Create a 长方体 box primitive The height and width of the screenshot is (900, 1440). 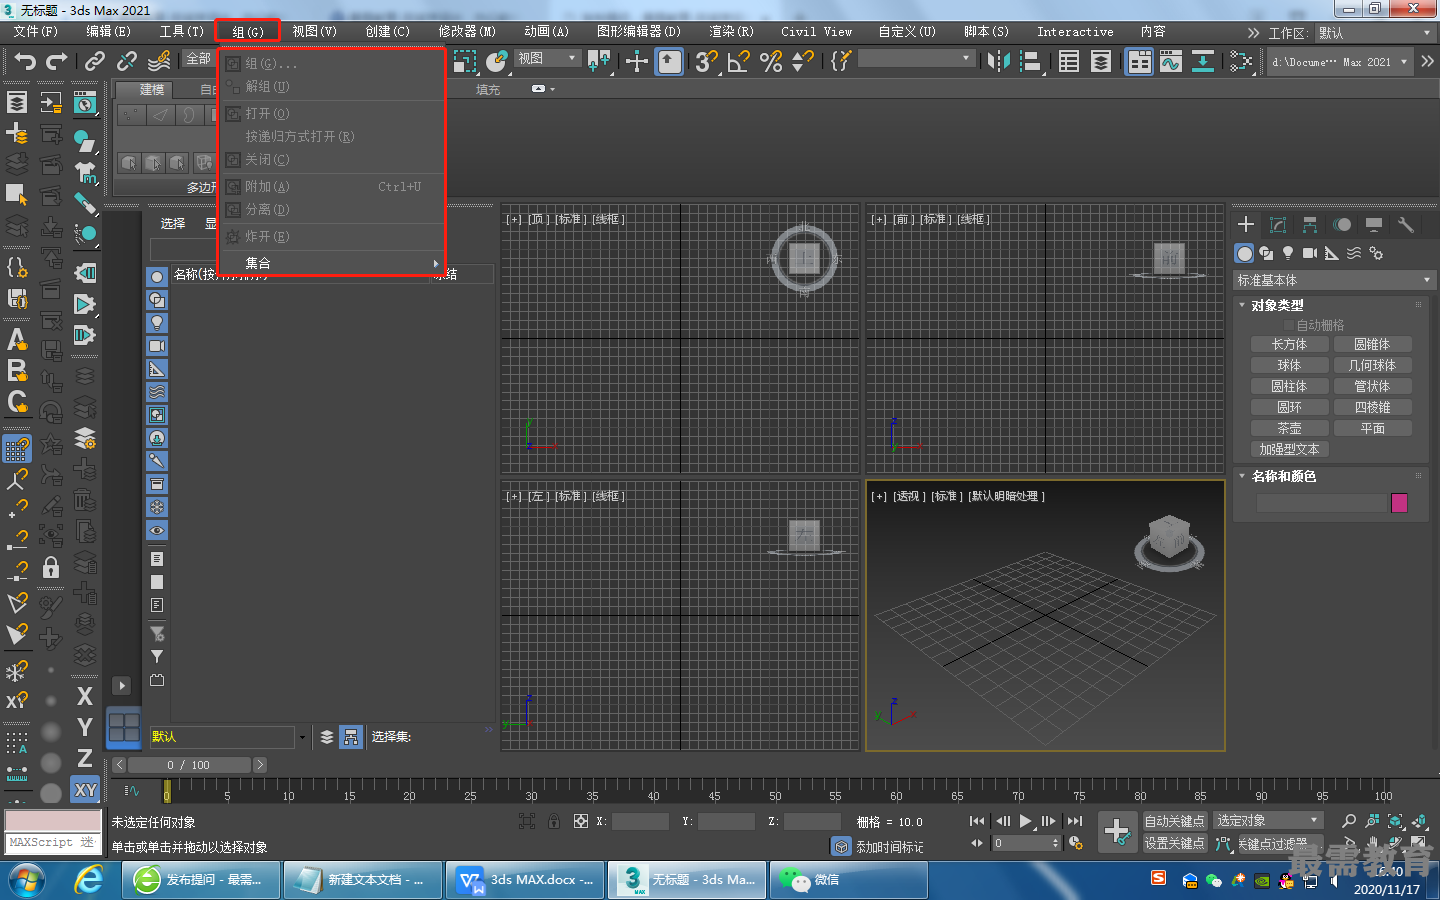pos(1289,344)
